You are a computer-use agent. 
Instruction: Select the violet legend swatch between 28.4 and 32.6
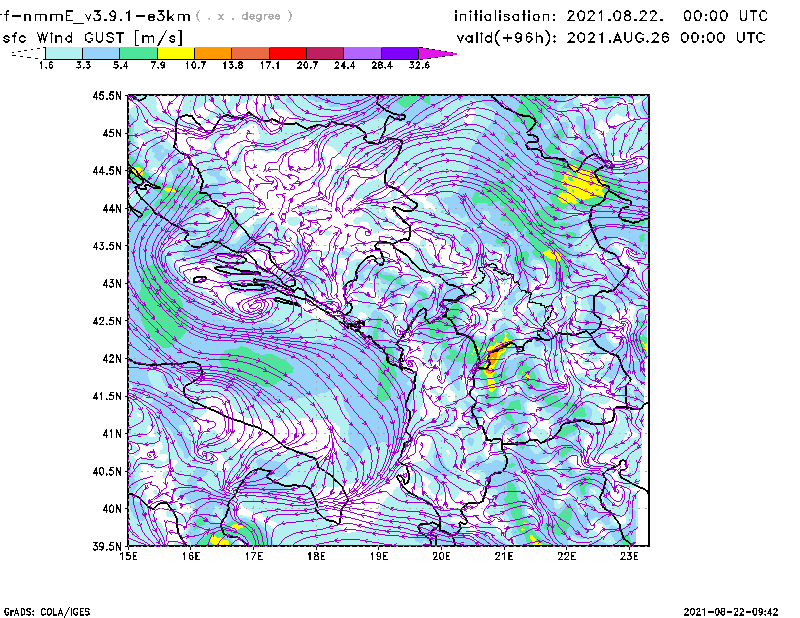pos(400,53)
